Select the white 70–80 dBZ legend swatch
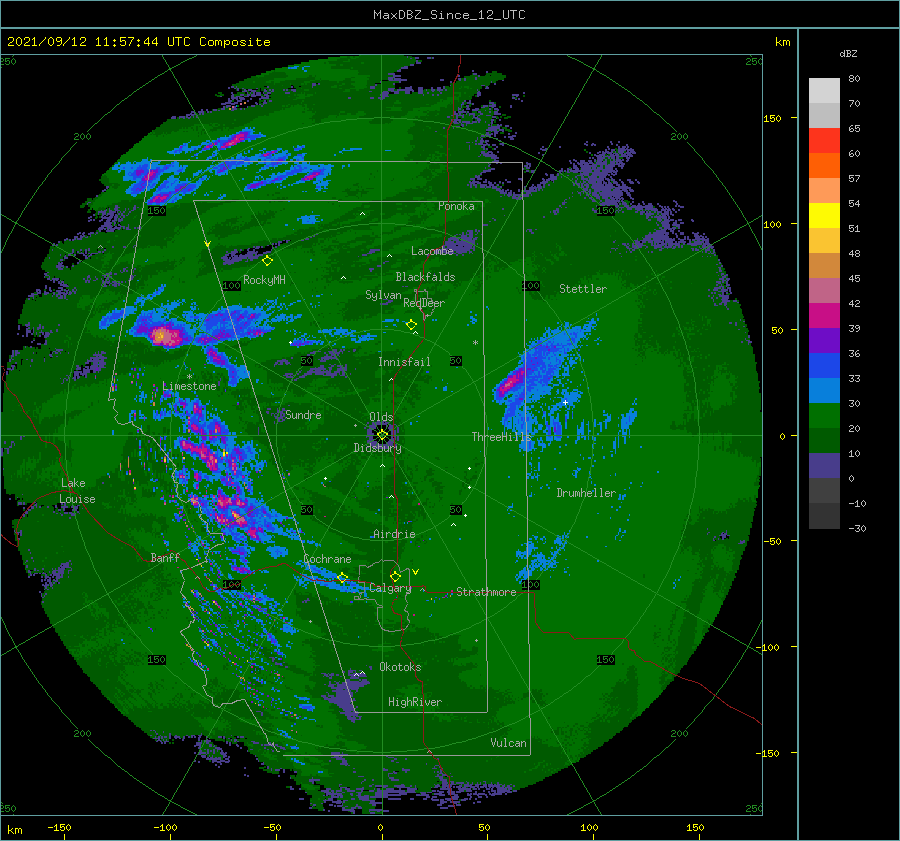Screen dimensions: 900x841 coord(824,91)
